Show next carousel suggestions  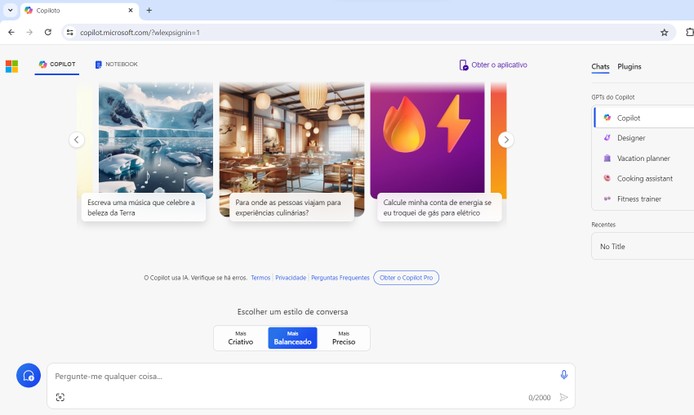click(506, 140)
